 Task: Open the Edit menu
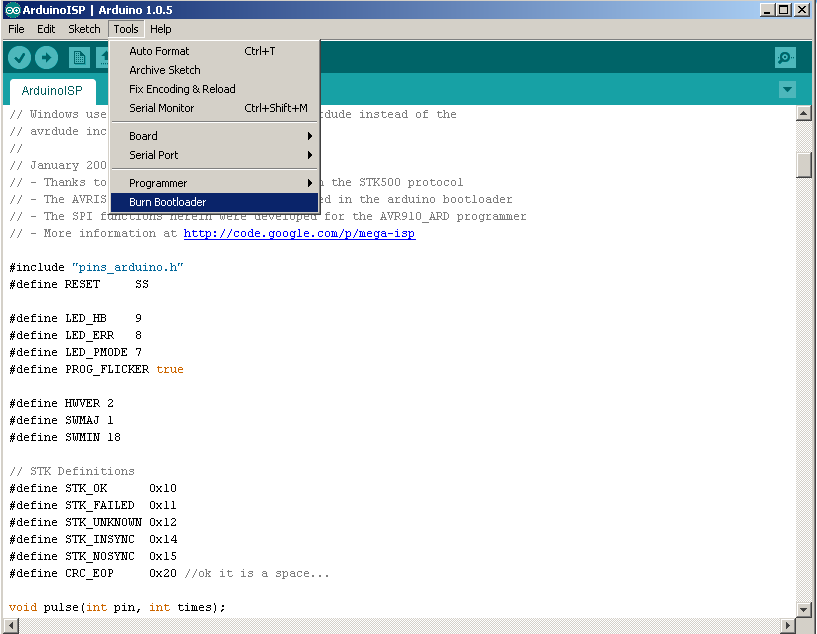[46, 29]
